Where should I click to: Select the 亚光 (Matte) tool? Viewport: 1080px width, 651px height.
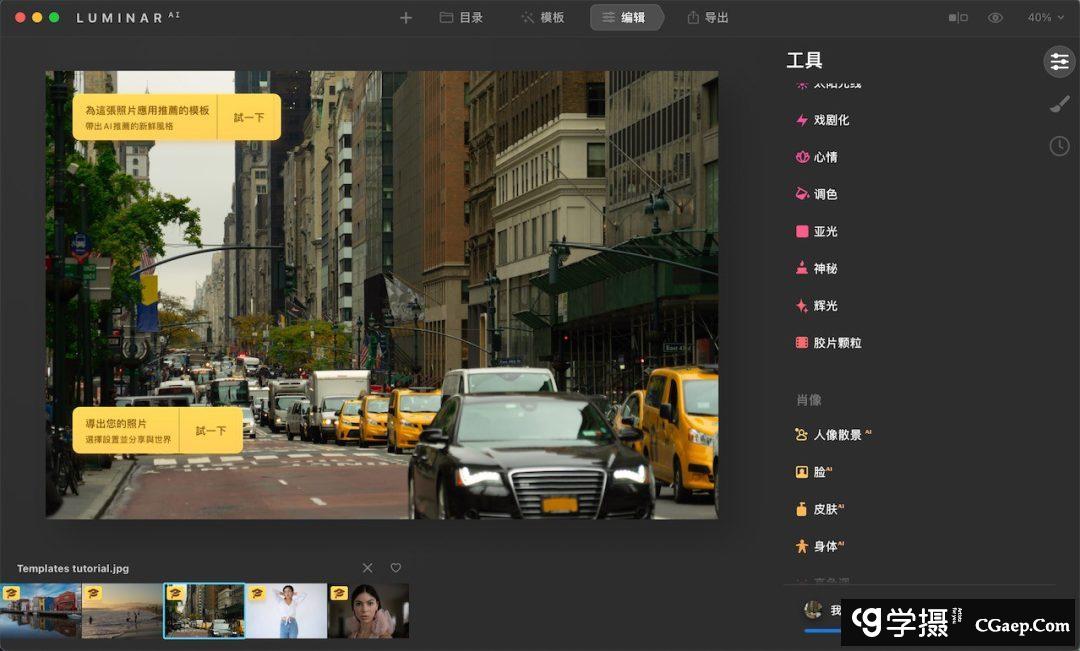coord(825,231)
